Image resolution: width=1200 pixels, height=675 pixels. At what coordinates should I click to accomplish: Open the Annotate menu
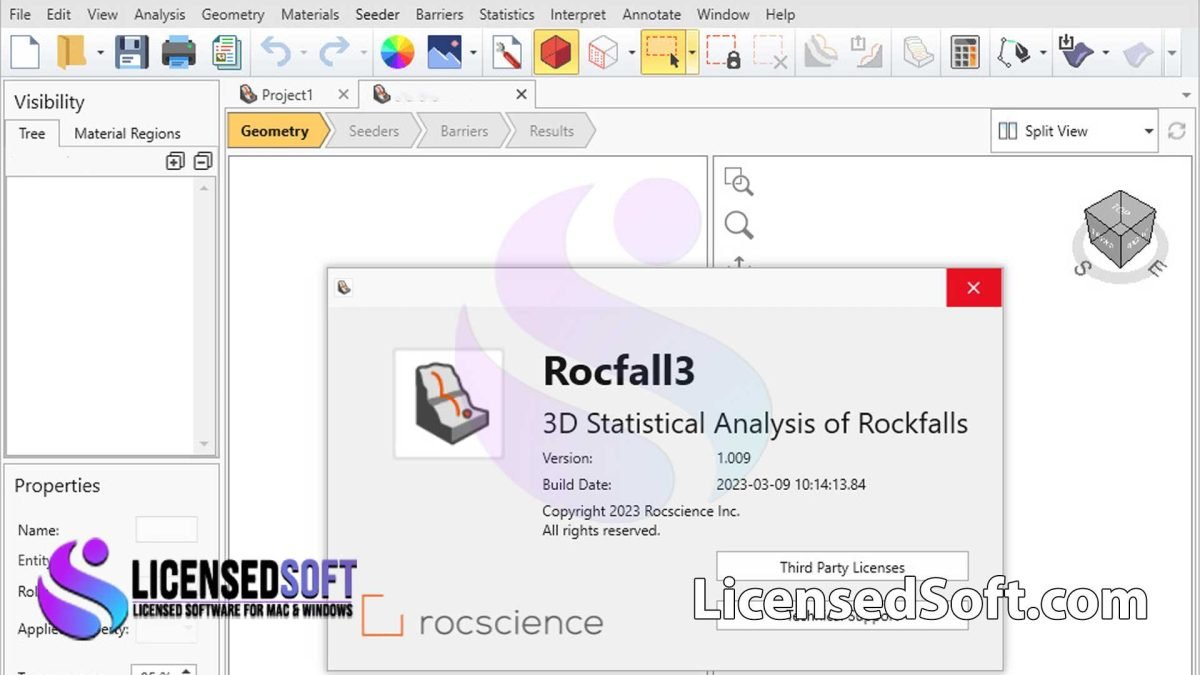click(651, 14)
